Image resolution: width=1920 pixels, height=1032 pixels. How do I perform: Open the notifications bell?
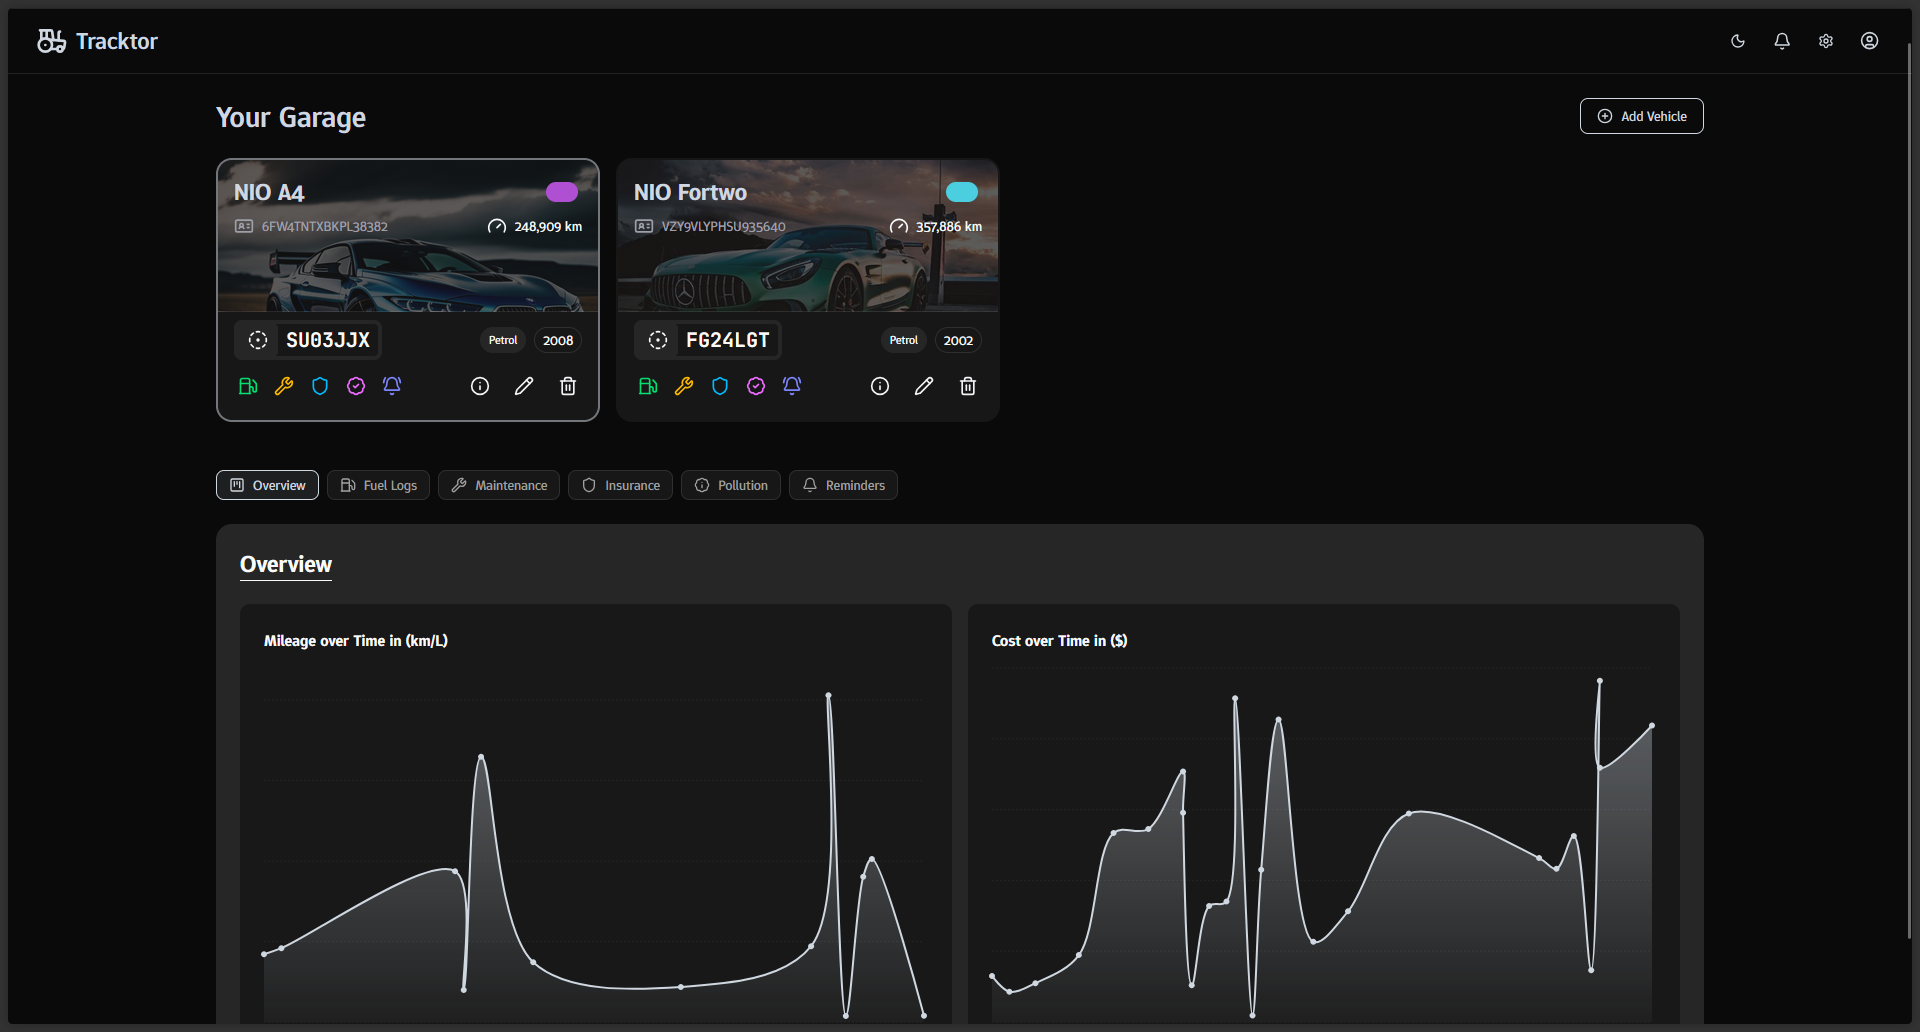[x=1782, y=41]
